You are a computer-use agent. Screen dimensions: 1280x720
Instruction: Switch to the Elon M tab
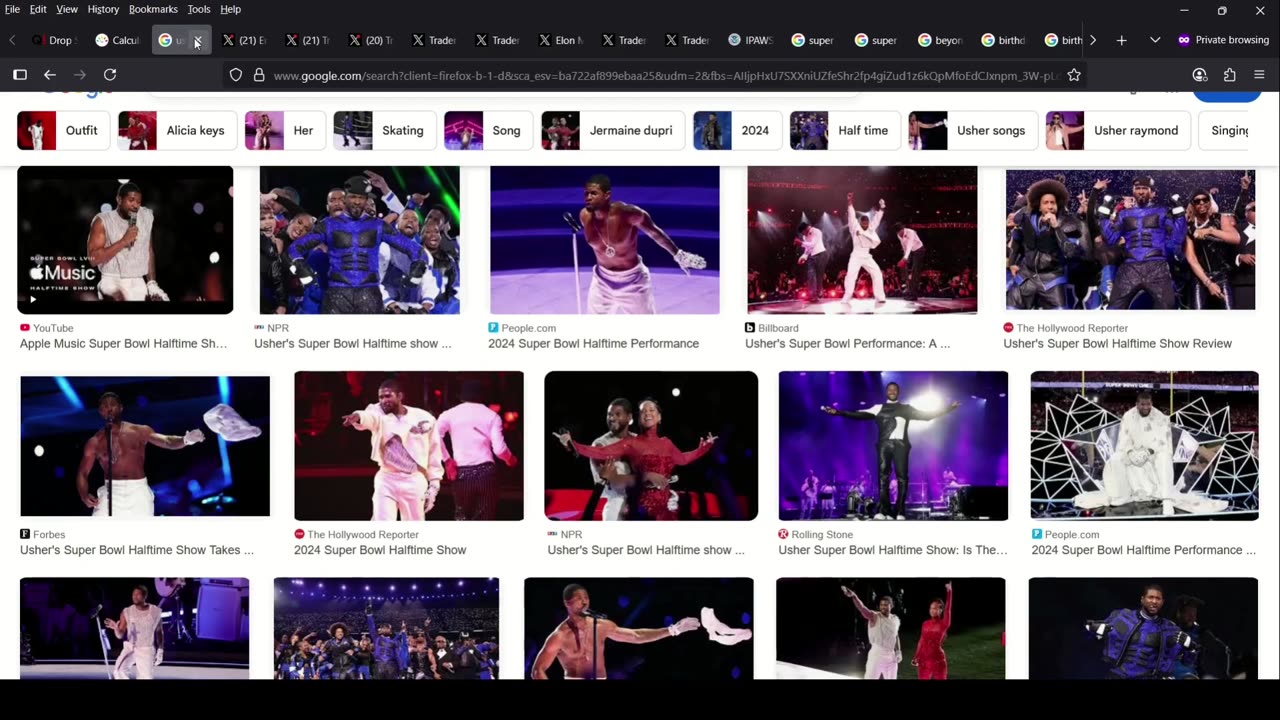point(561,40)
